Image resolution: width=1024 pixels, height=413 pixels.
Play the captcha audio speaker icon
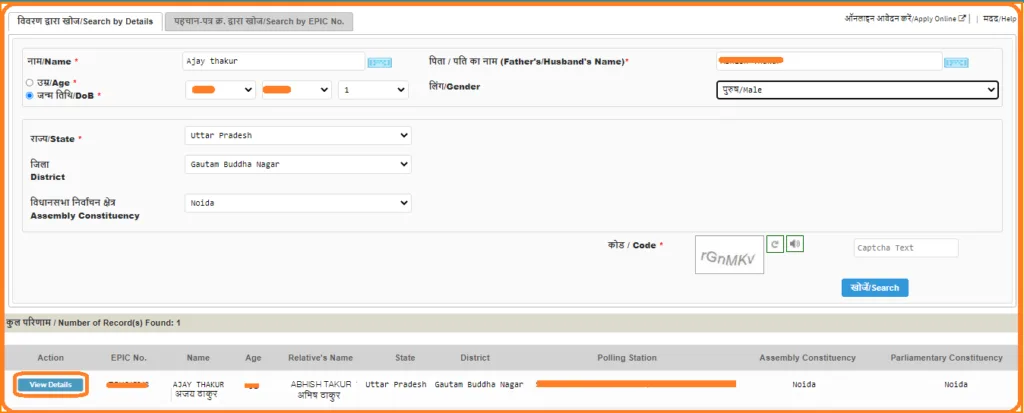pyautogui.click(x=795, y=244)
